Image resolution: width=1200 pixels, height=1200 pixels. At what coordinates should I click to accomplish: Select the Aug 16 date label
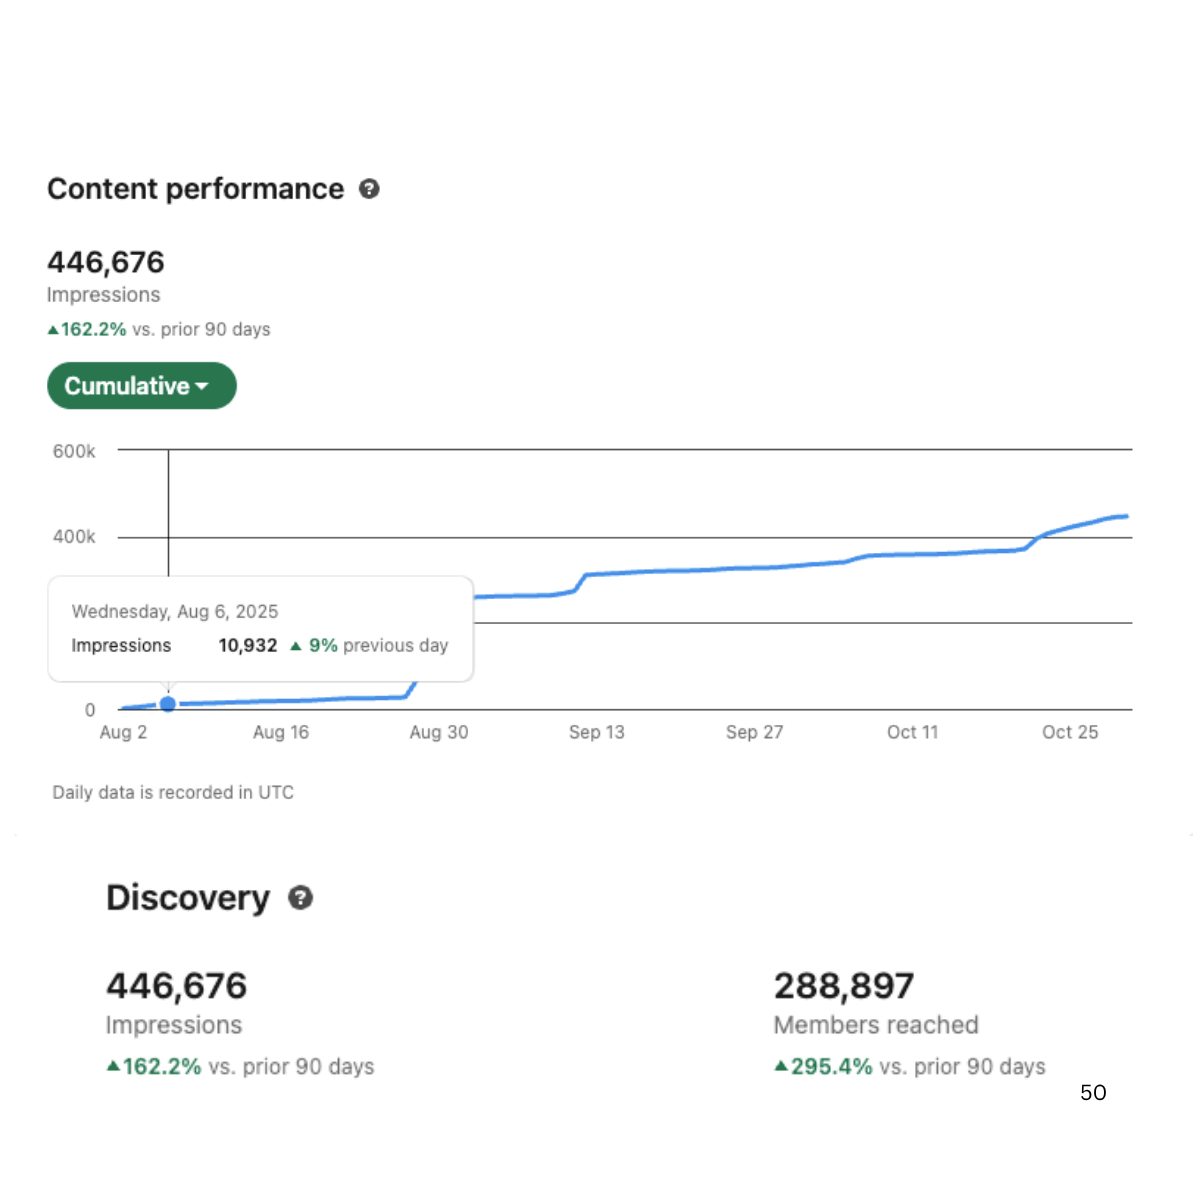281,732
